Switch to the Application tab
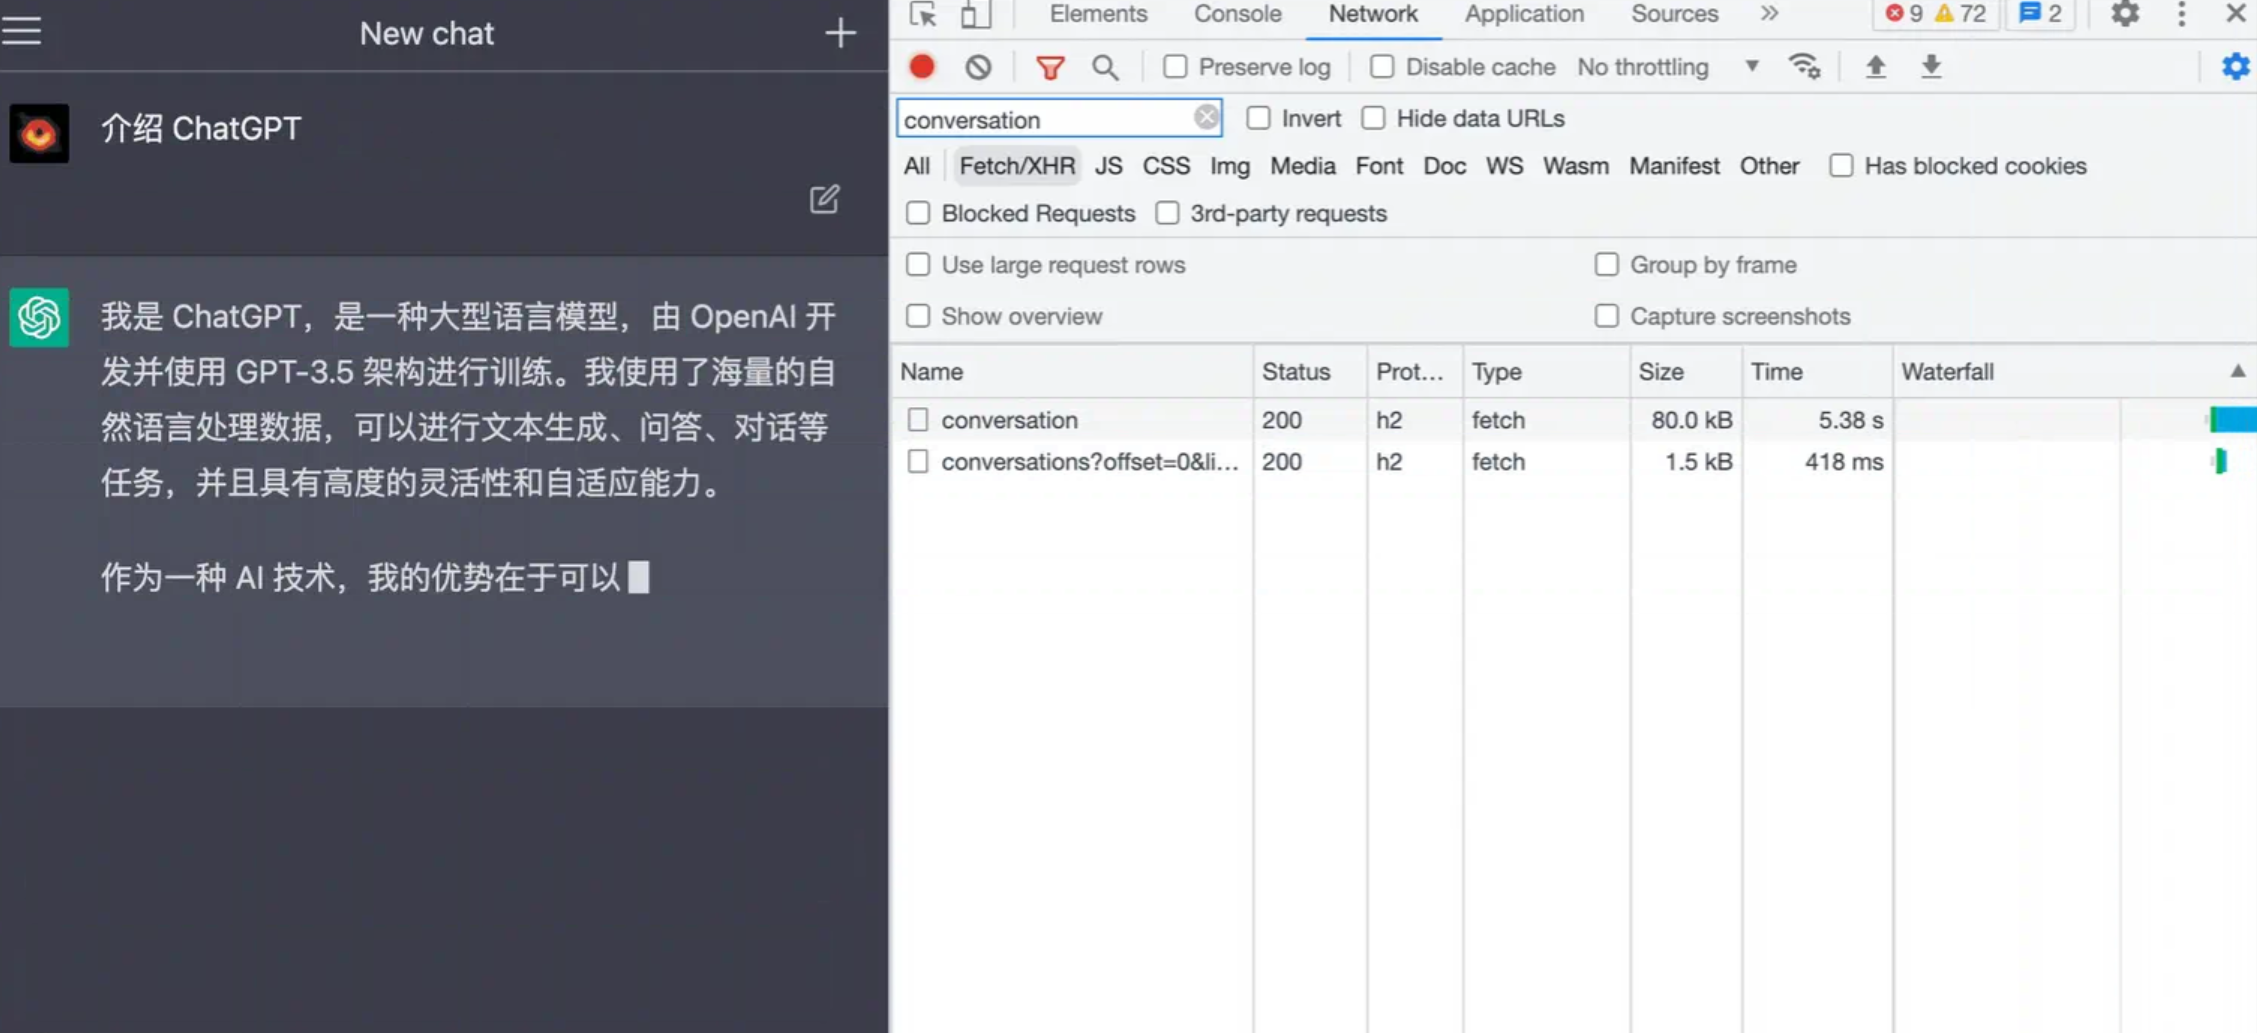The image size is (2257, 1033). click(1524, 14)
